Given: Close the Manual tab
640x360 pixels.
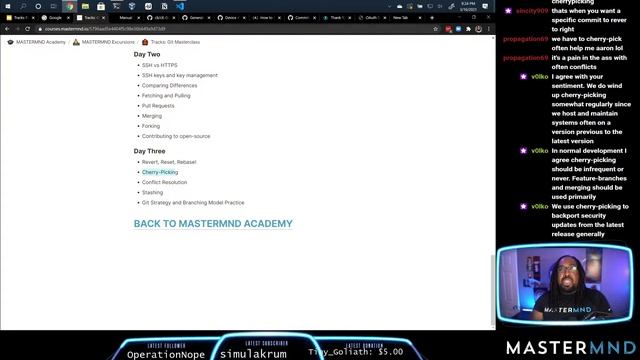Looking at the screenshot, I should click(138, 18).
